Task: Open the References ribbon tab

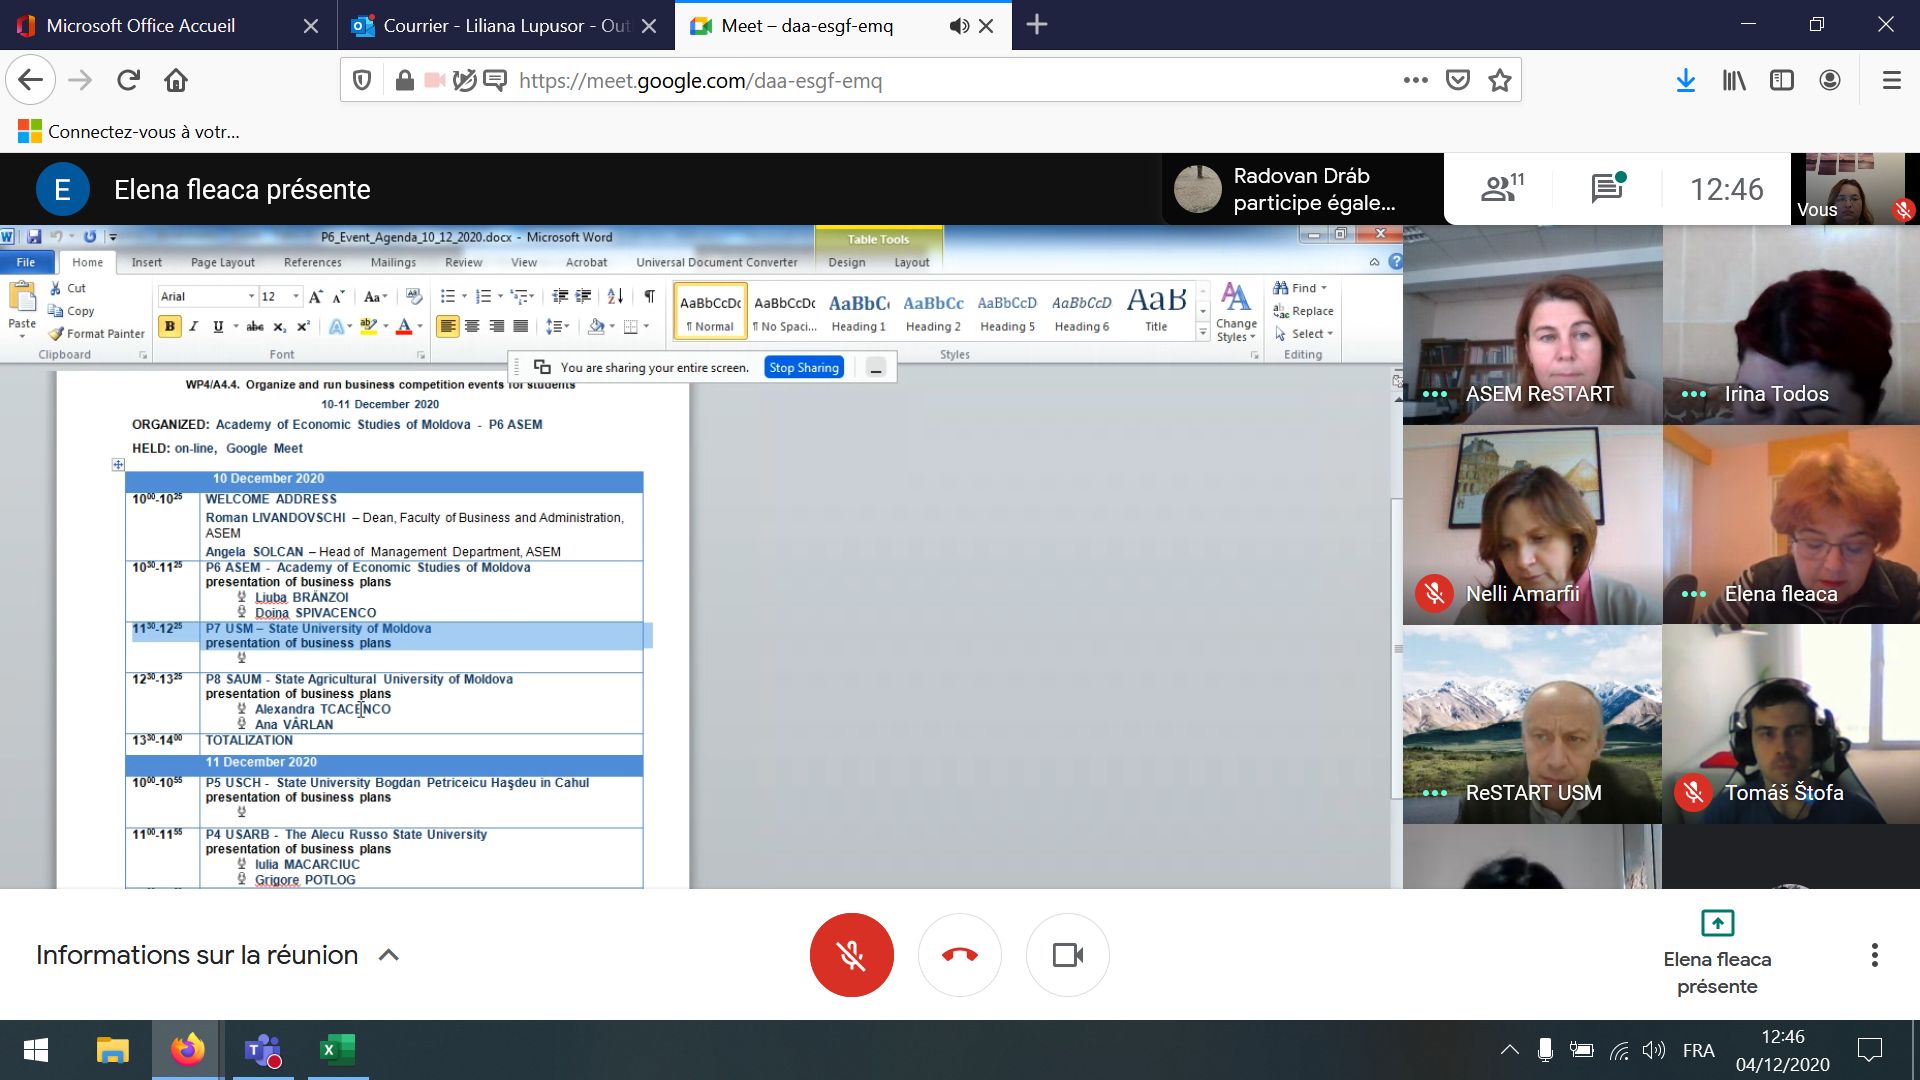Action: click(312, 262)
